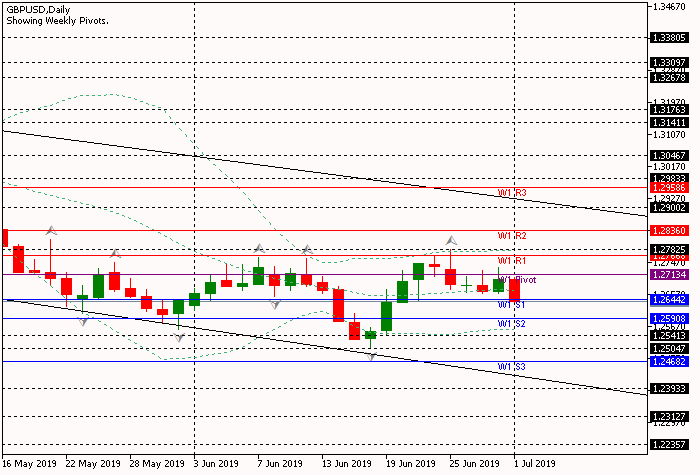700x475 pixels.
Task: Click the 1.30467 price level tag
Action: tap(667, 156)
